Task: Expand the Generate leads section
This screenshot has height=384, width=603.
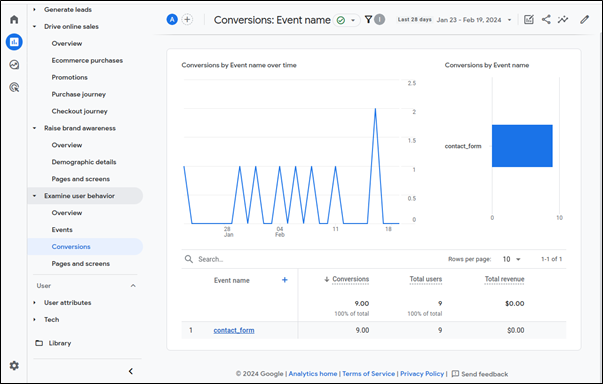Action: click(34, 9)
